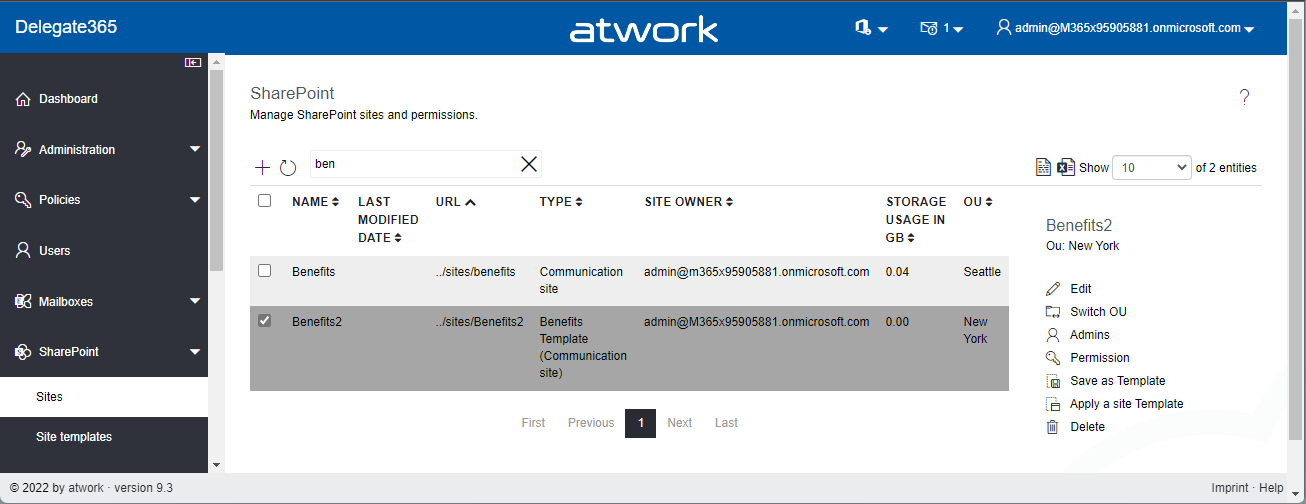Click the refresh list icon
This screenshot has height=504, width=1306.
click(x=288, y=167)
